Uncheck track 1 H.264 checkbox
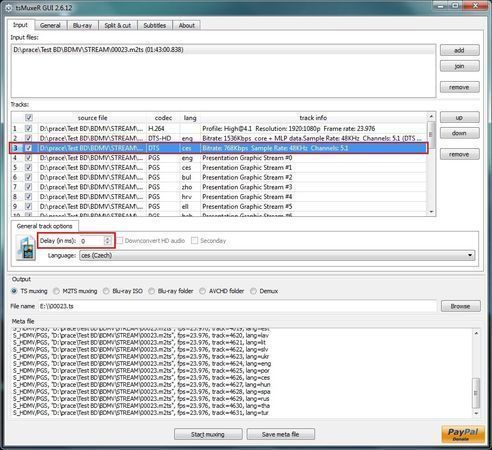492x450 pixels. 29,128
